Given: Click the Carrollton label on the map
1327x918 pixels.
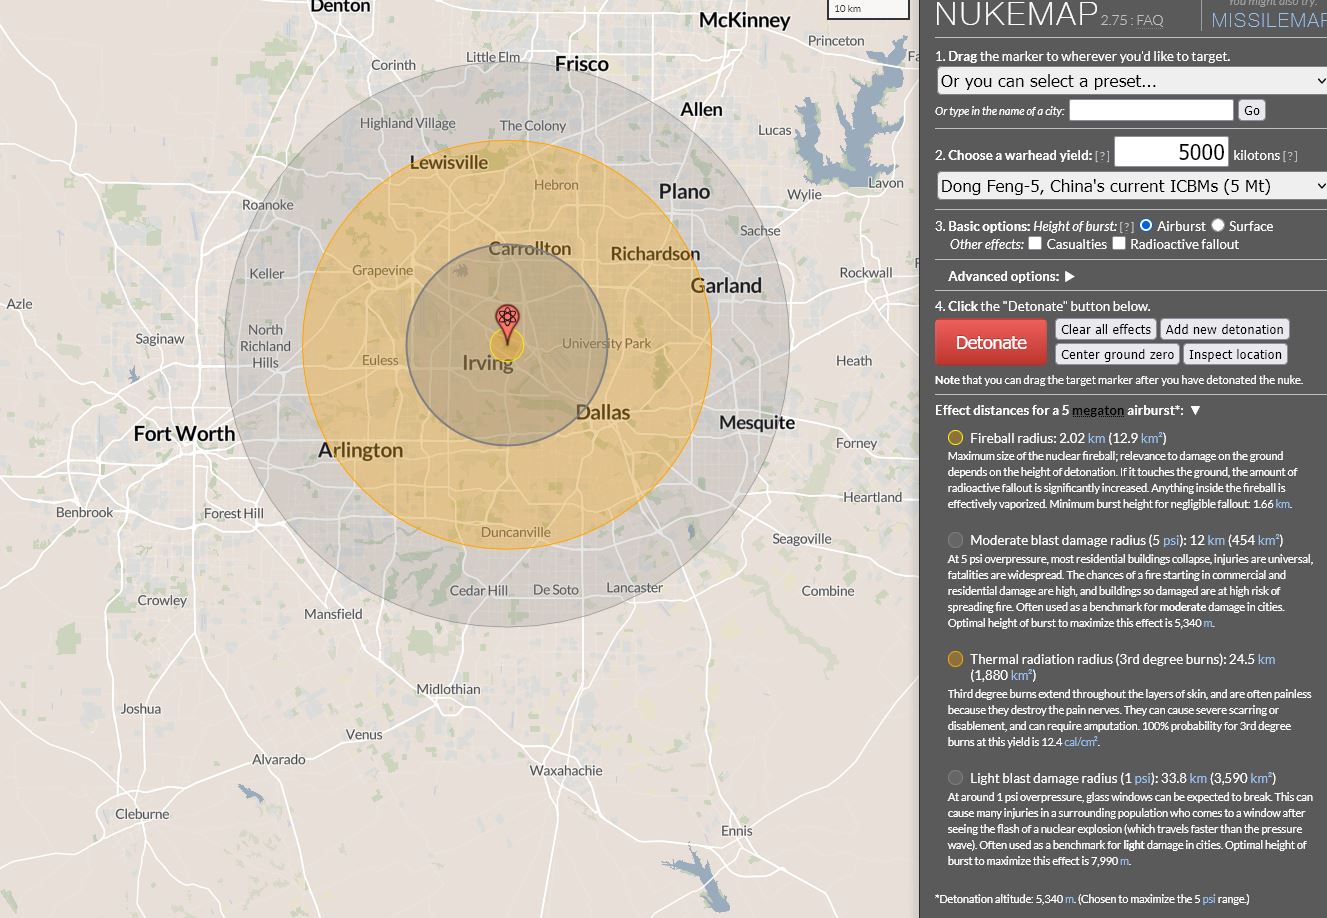Looking at the screenshot, I should coord(530,248).
